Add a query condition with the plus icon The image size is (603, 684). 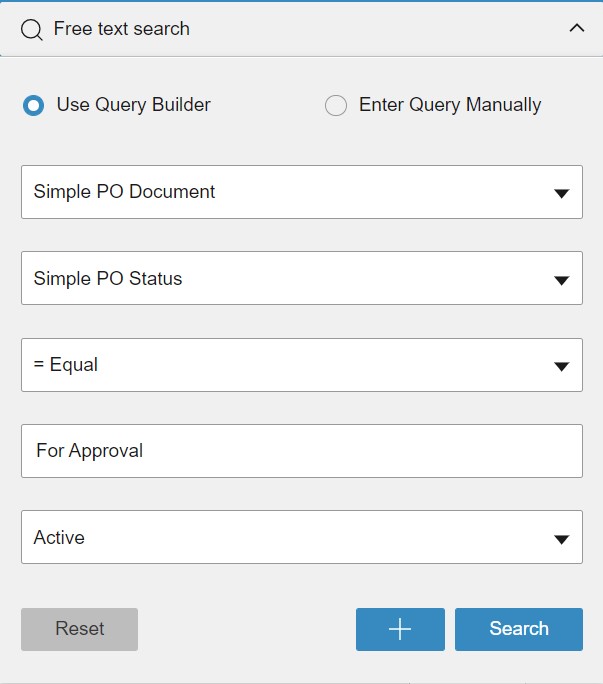400,629
